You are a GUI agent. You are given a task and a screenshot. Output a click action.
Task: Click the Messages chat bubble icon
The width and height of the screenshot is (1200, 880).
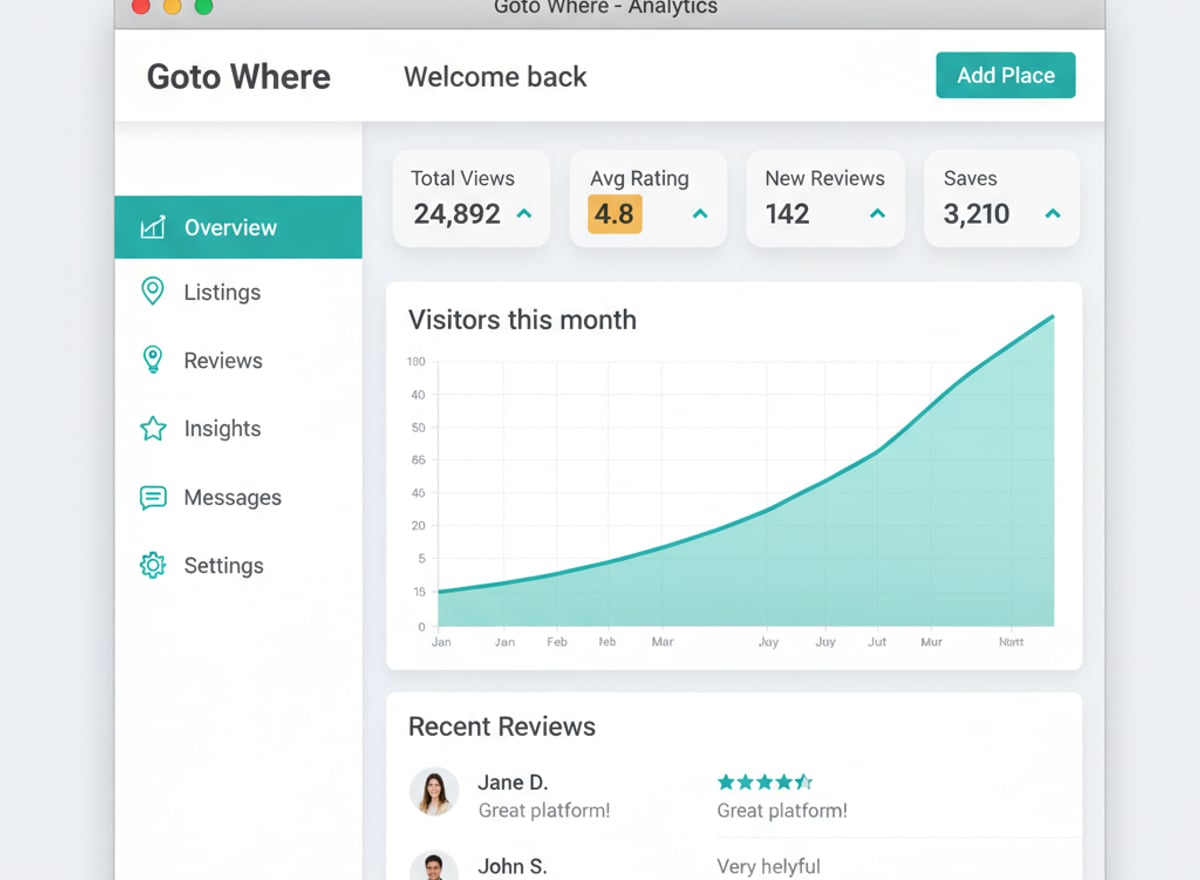click(x=153, y=498)
